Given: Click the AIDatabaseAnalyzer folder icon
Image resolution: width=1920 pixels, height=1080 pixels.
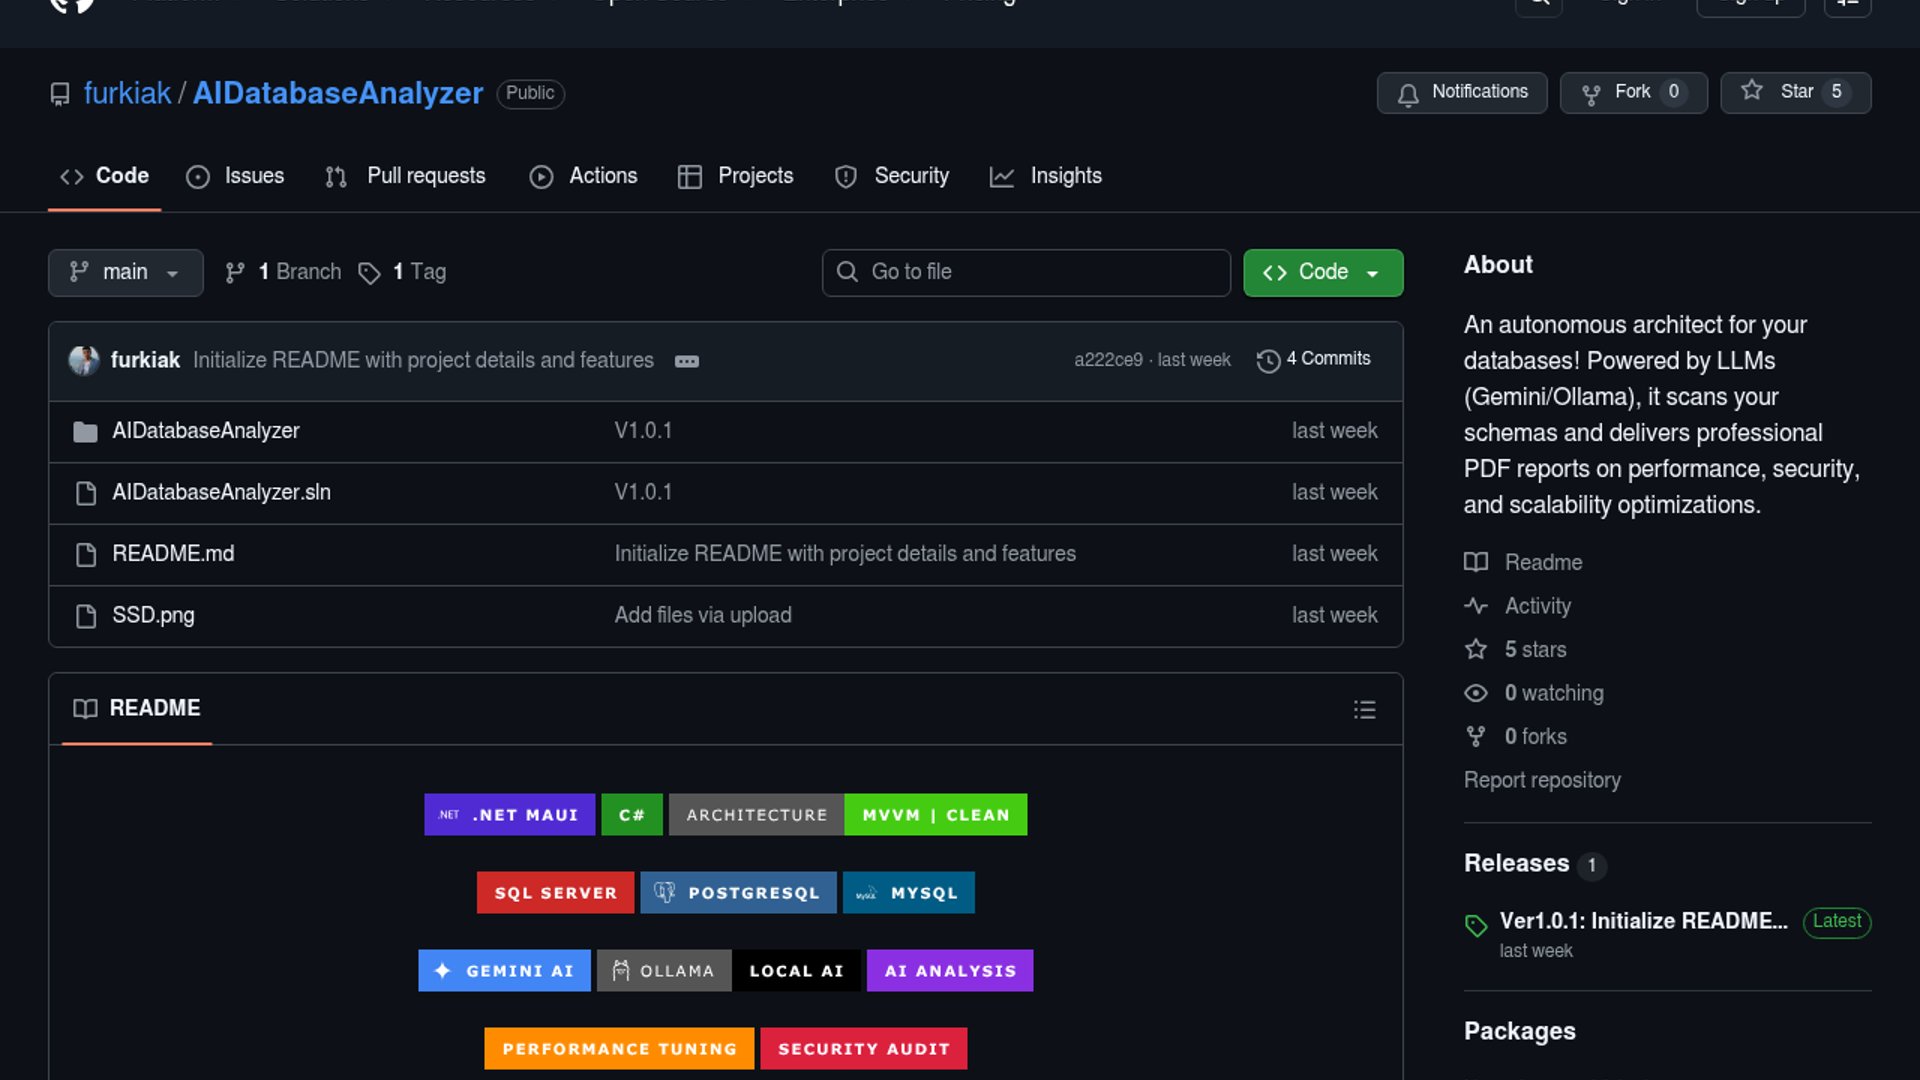Looking at the screenshot, I should (x=86, y=431).
